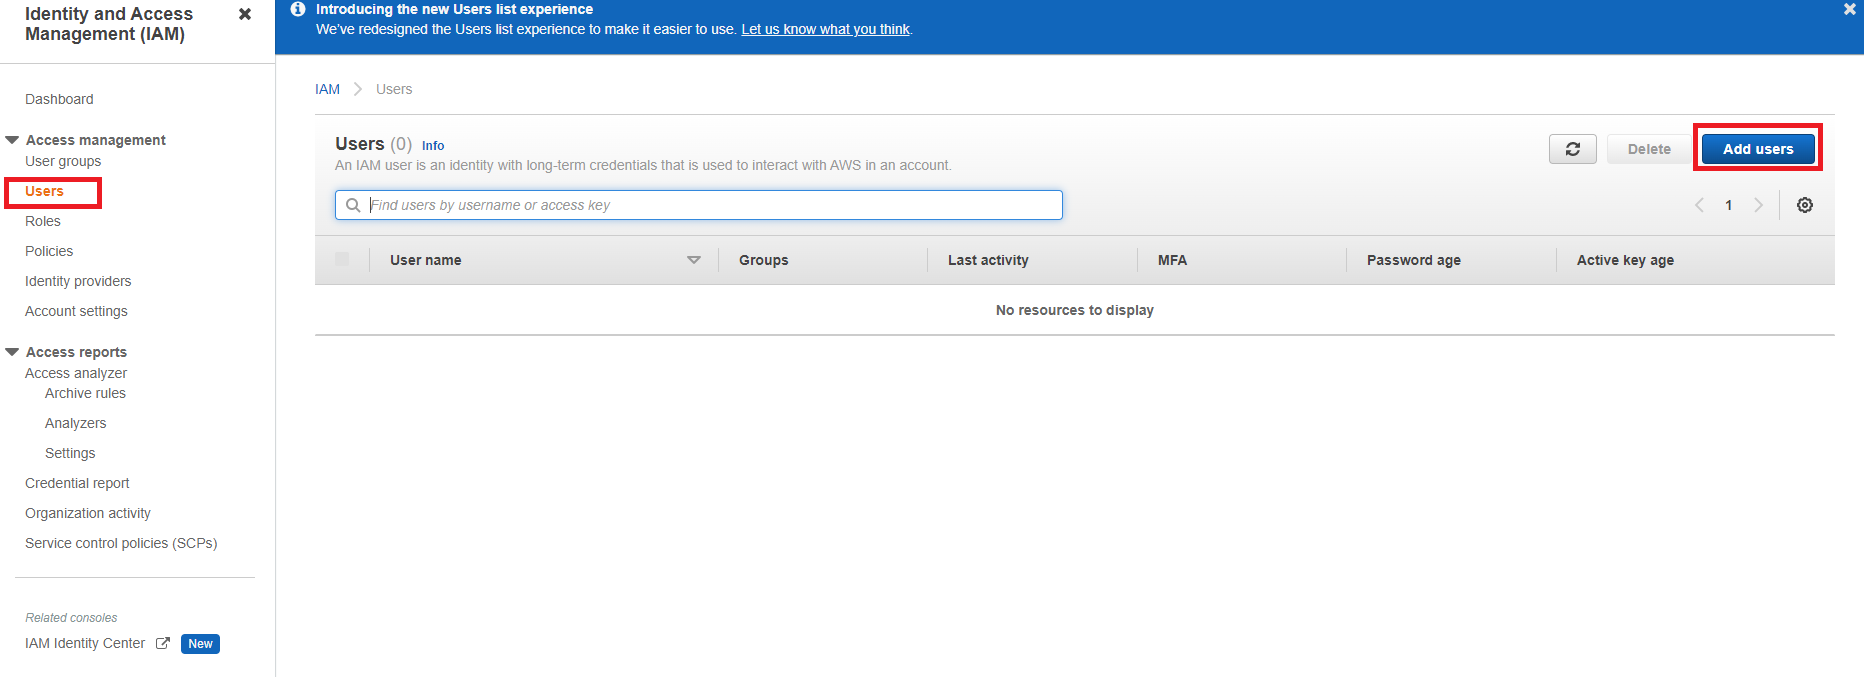The width and height of the screenshot is (1864, 677).
Task: Click the MFA column header
Action: (1172, 260)
